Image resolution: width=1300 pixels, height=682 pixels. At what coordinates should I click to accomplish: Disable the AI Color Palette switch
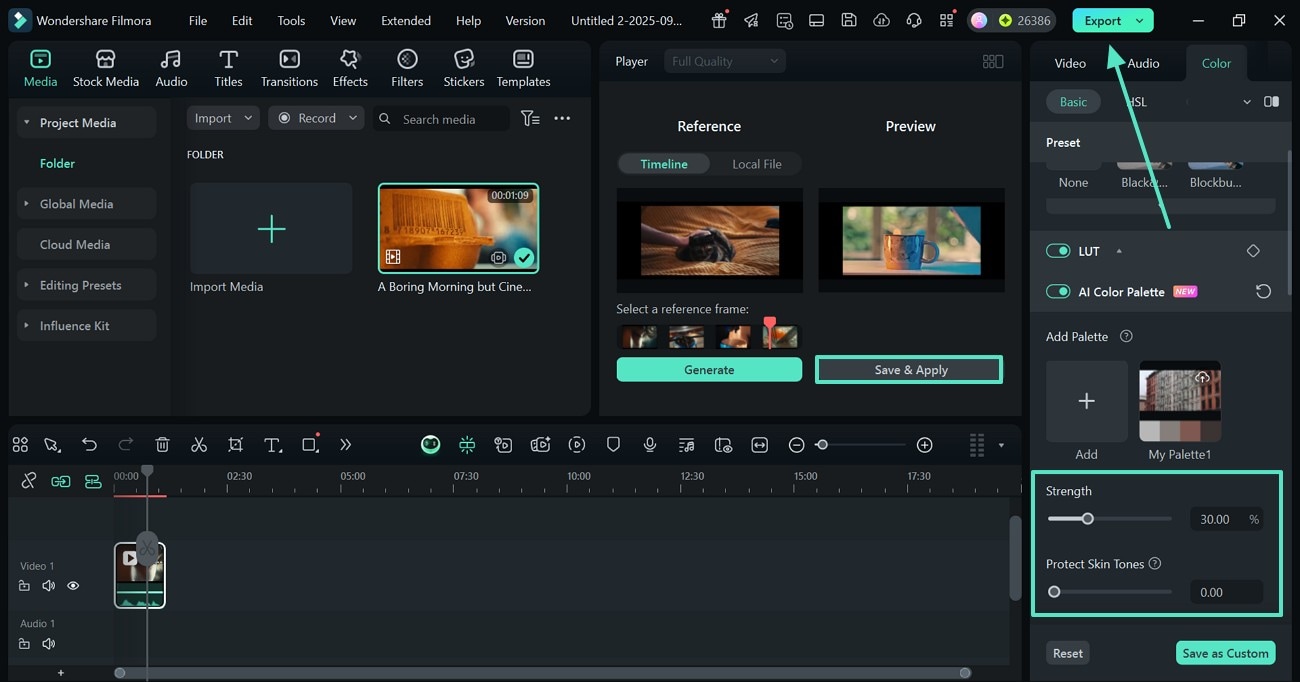tap(1058, 292)
